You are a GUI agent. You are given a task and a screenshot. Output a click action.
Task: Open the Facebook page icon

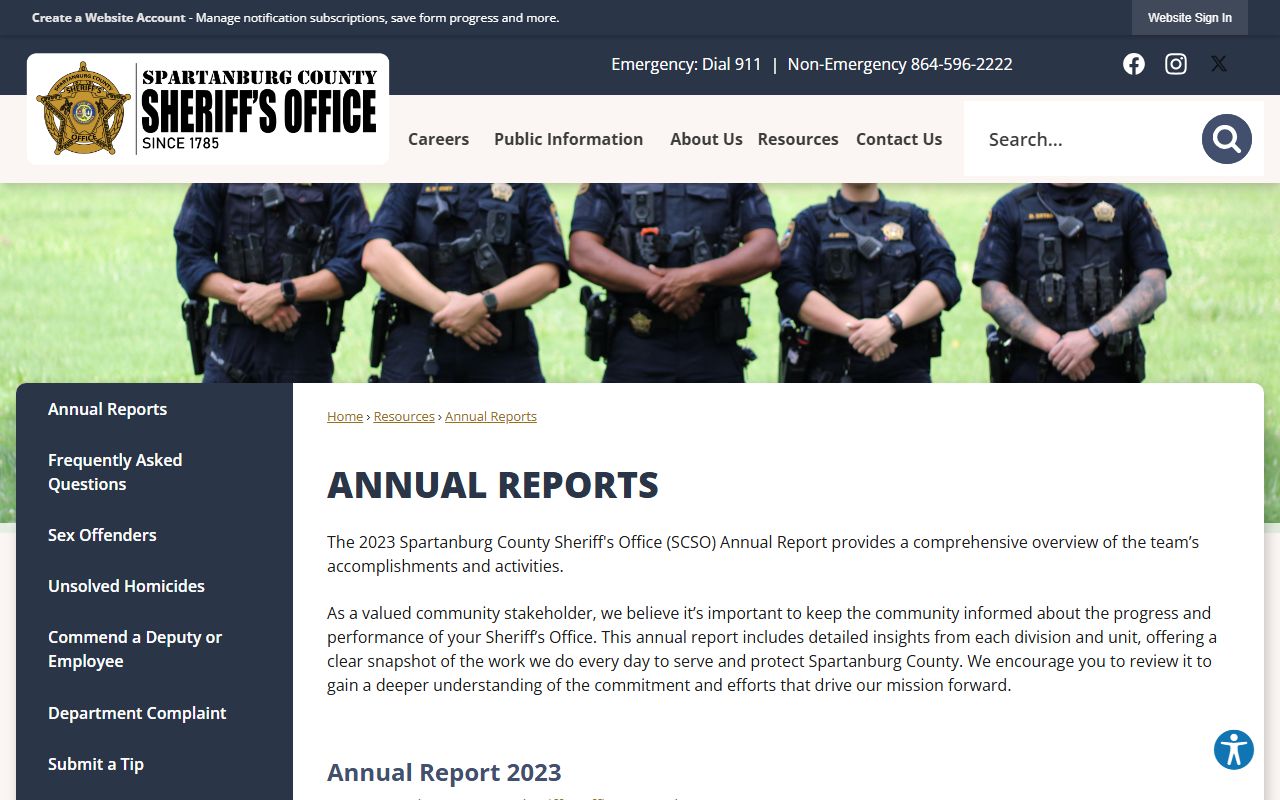pyautogui.click(x=1133, y=64)
